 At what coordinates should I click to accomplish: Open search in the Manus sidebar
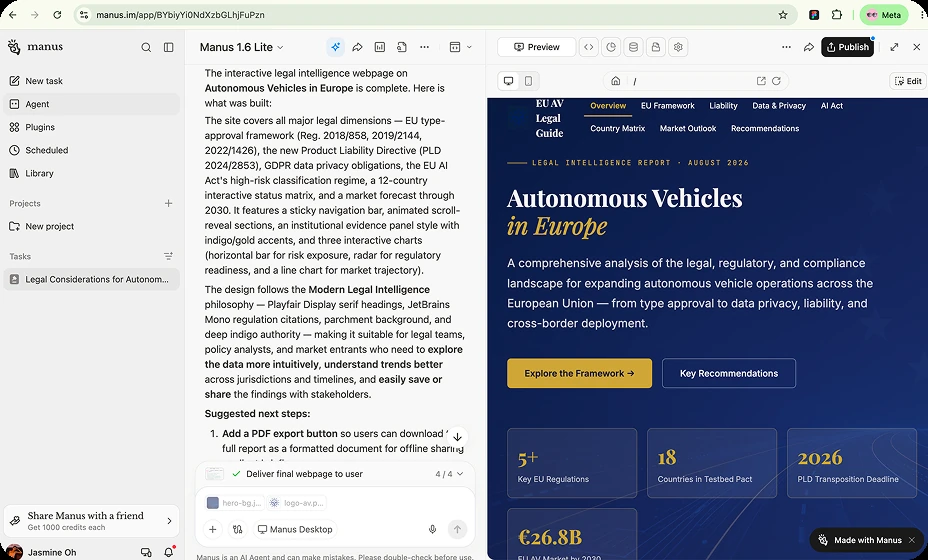[x=146, y=47]
